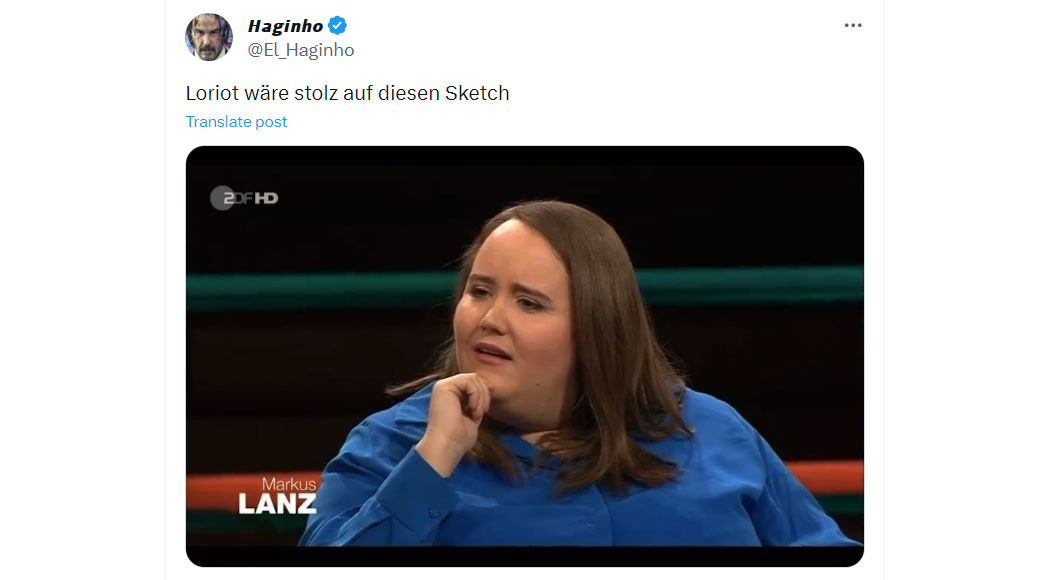Open the three-dot more options menu
1050x580 pixels.
[x=852, y=25]
